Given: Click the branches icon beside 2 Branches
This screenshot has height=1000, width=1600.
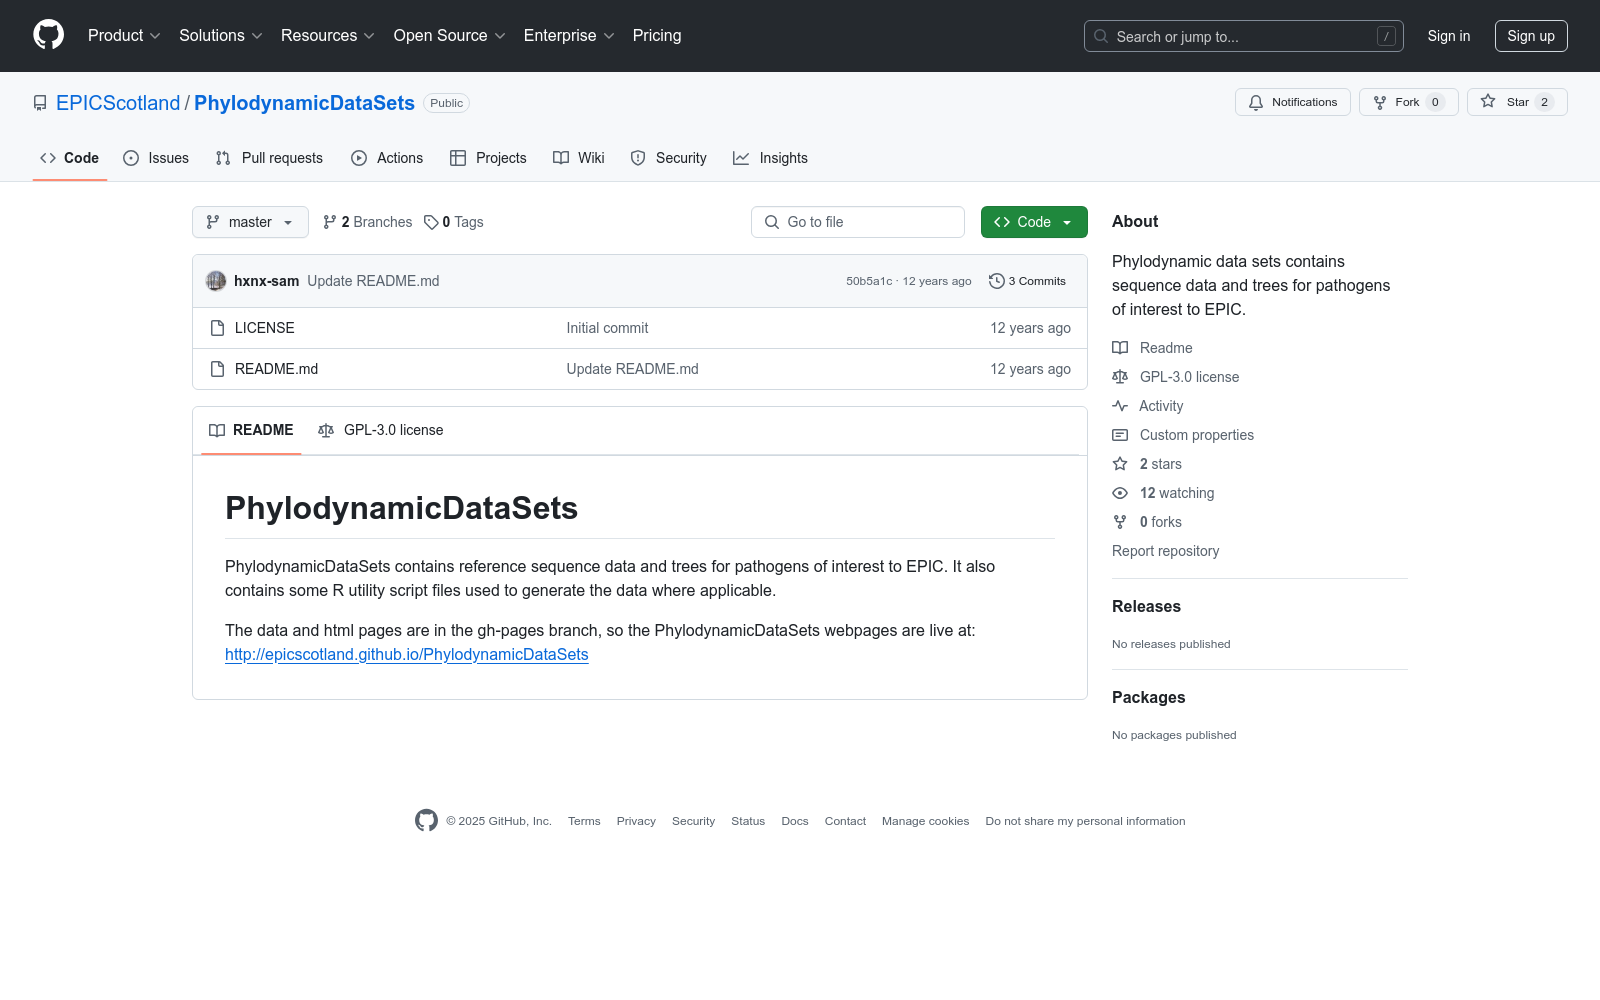Looking at the screenshot, I should coord(329,222).
